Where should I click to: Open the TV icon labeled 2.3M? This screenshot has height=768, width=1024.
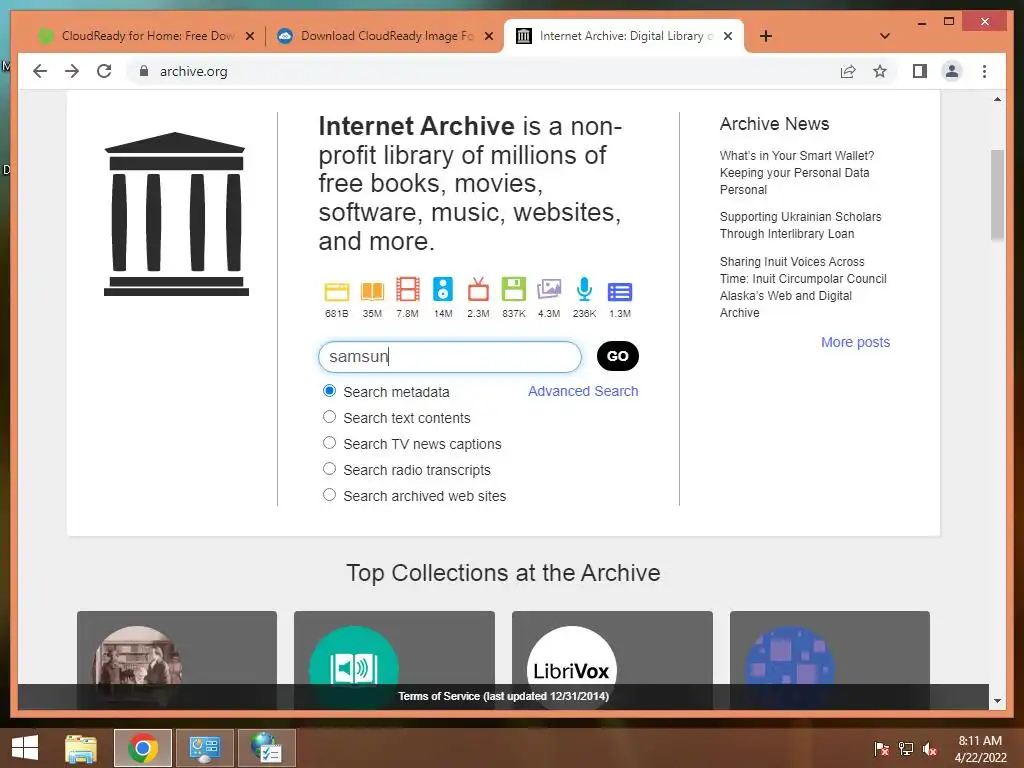tap(478, 289)
